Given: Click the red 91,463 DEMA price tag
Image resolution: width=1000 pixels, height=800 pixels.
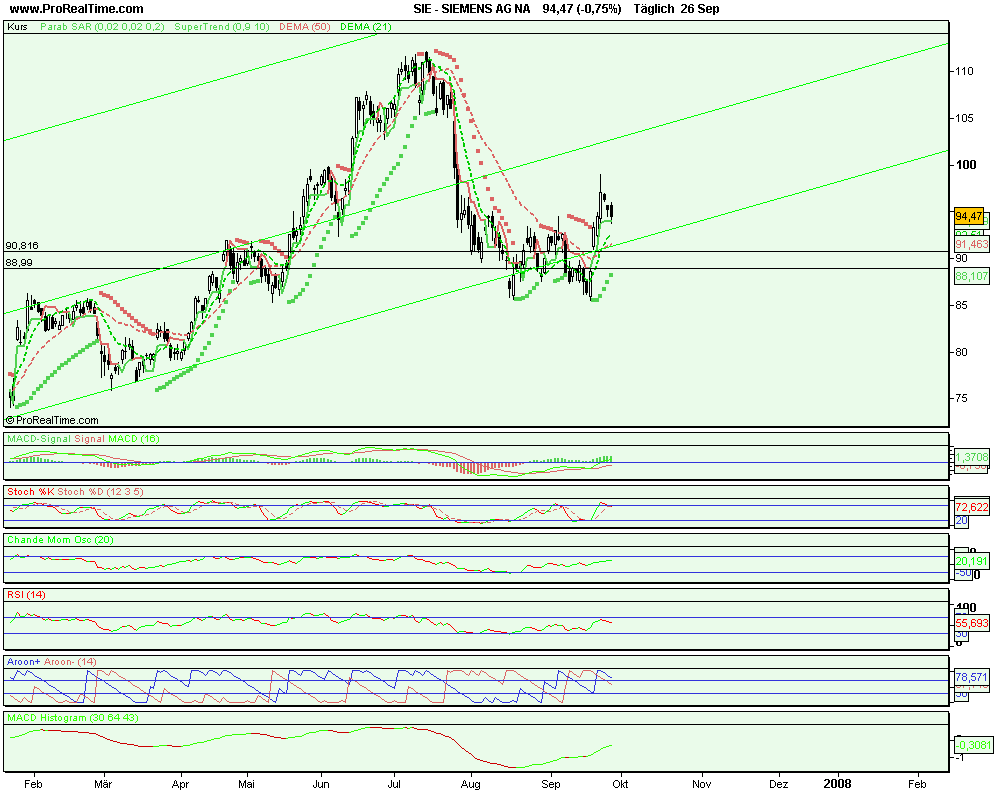Looking at the screenshot, I should [972, 244].
